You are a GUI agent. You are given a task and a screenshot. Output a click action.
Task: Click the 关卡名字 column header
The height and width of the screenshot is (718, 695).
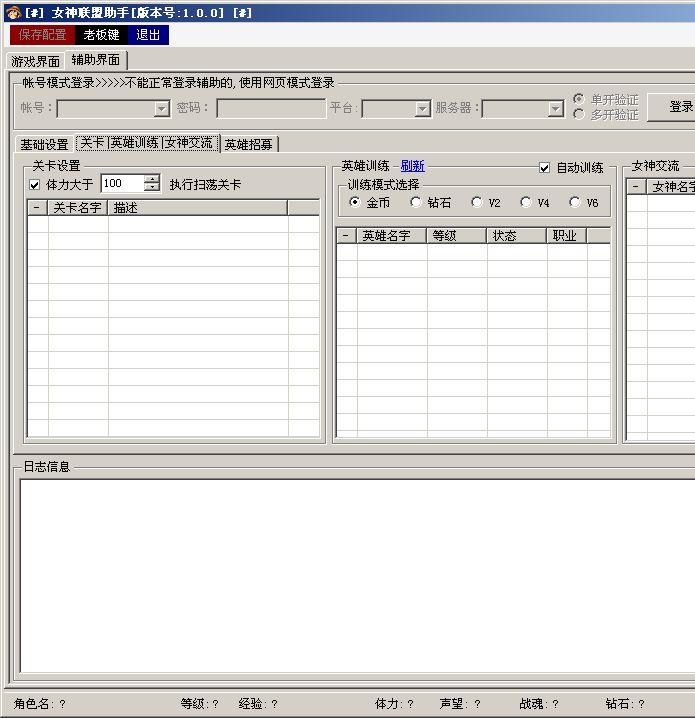point(77,208)
